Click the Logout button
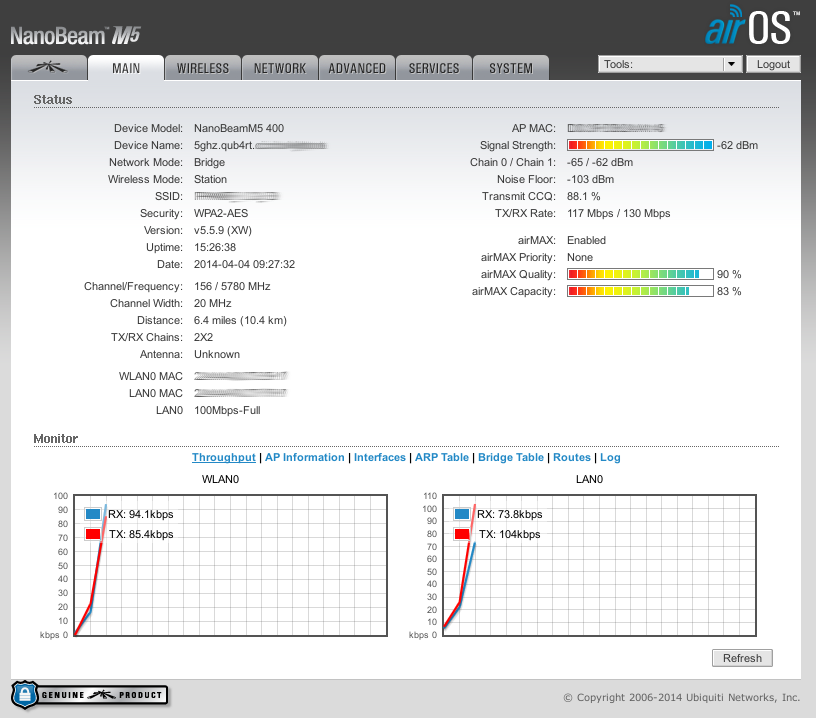The height and width of the screenshot is (718, 816). [773, 64]
